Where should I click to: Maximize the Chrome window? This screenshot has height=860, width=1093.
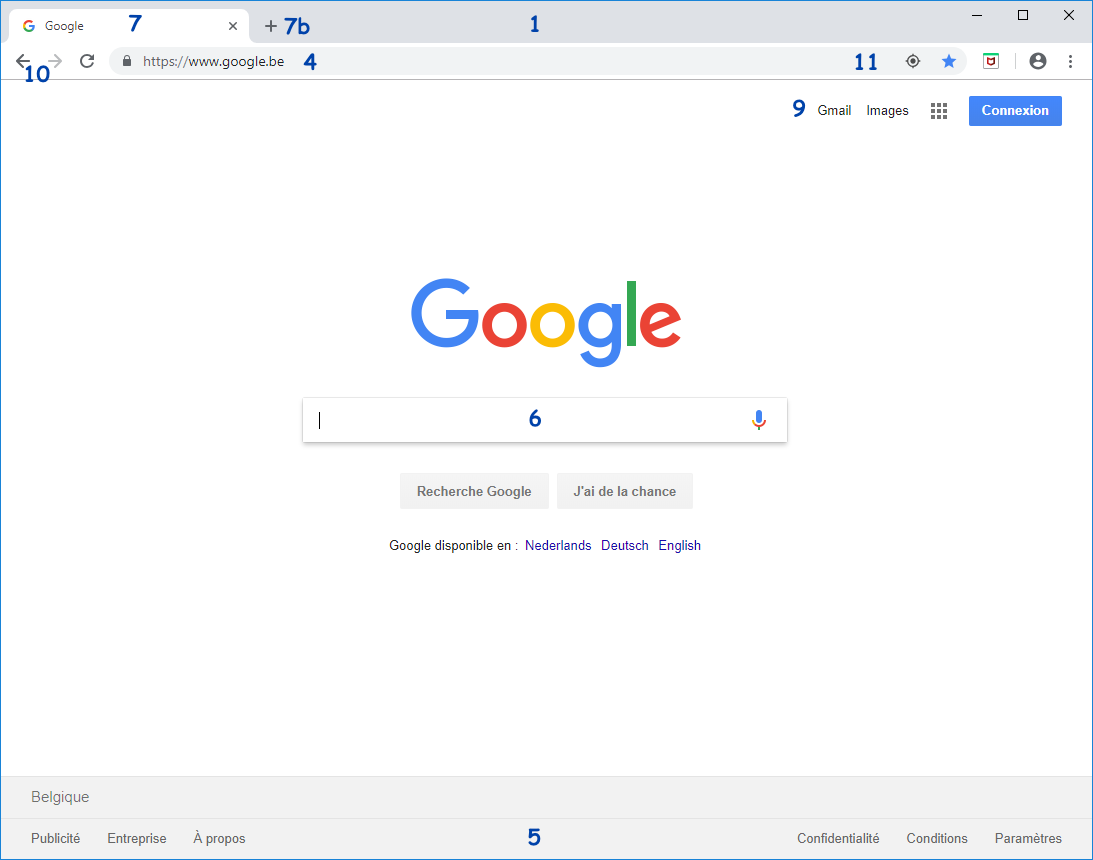tap(1023, 15)
